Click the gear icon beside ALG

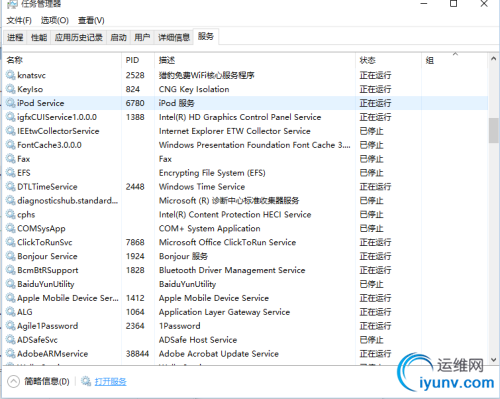(x=11, y=312)
